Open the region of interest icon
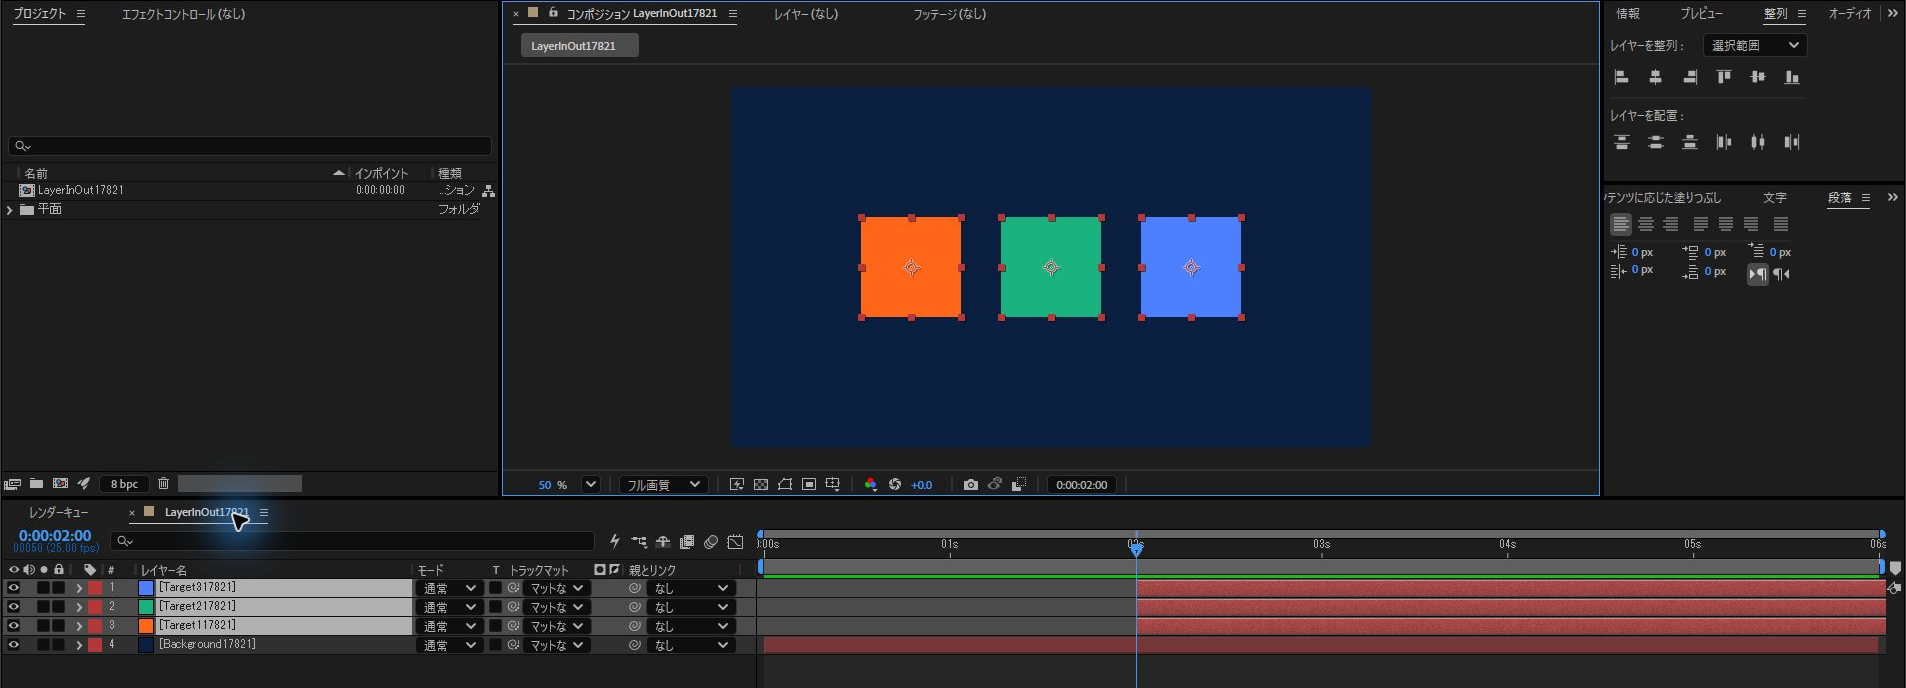This screenshot has height=688, width=1906. click(809, 485)
